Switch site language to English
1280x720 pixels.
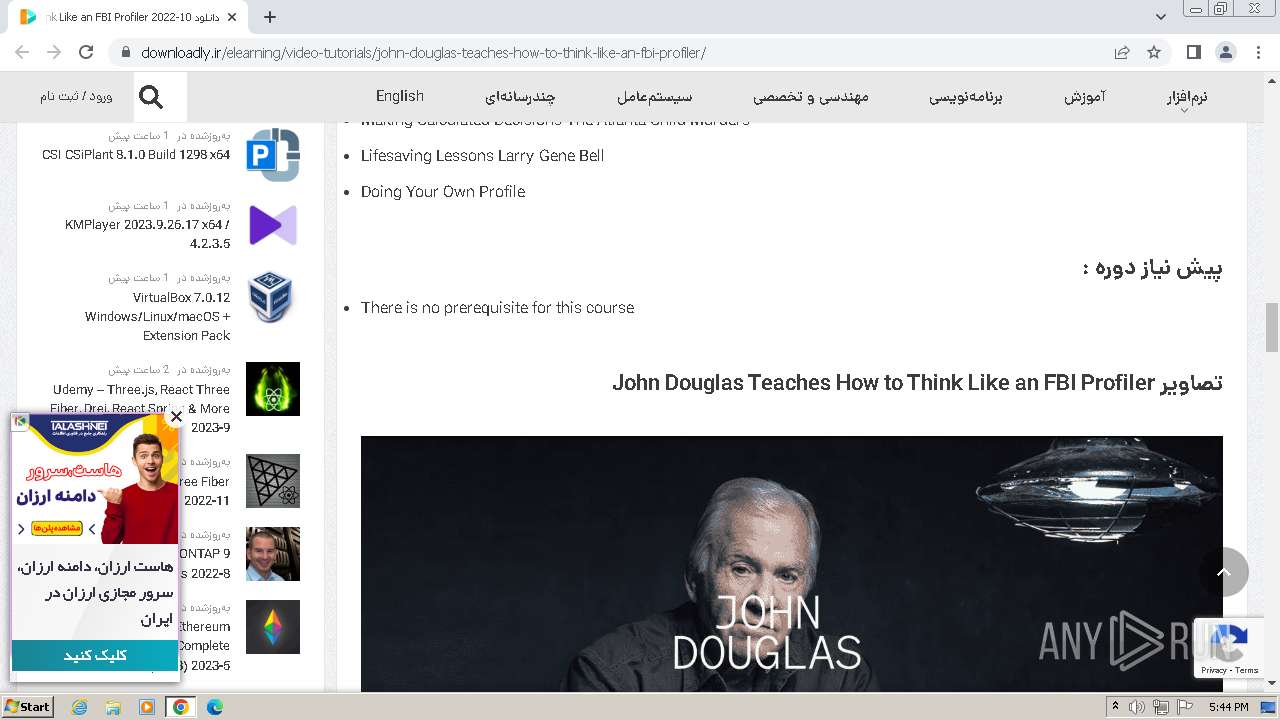400,96
